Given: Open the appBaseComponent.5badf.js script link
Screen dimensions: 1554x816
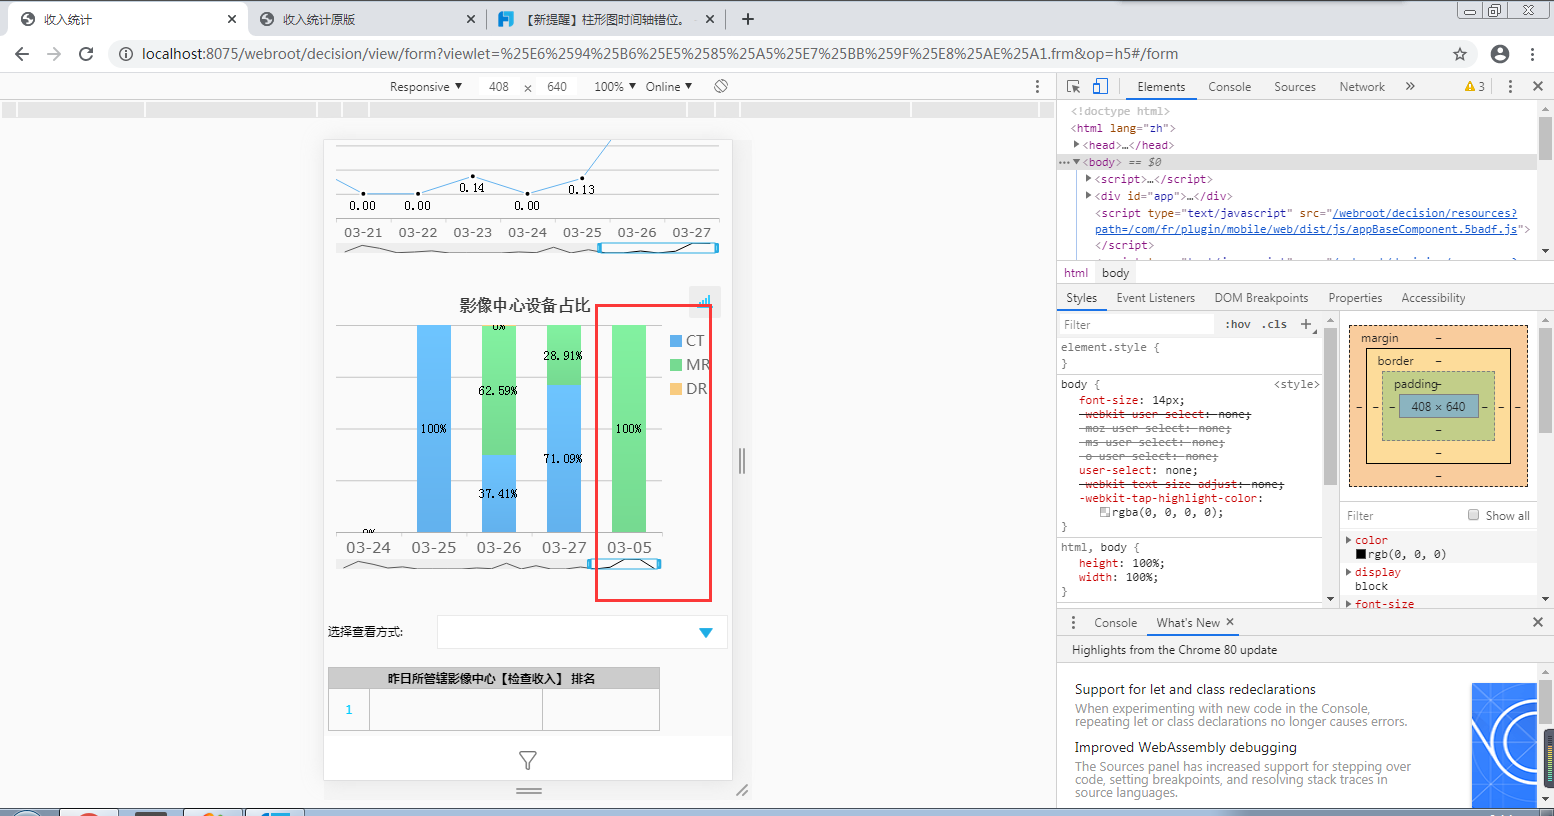Looking at the screenshot, I should (1306, 221).
